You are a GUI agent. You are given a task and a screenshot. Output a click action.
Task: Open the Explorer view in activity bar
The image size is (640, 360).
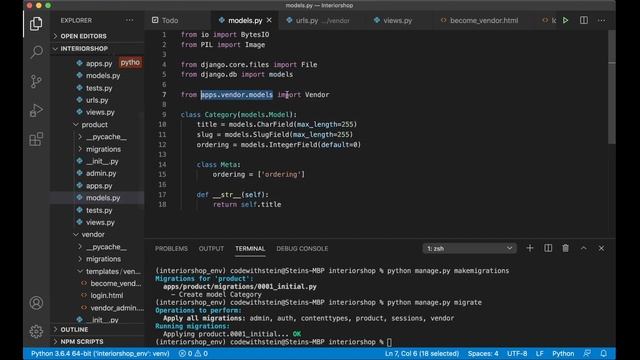pos(36,24)
